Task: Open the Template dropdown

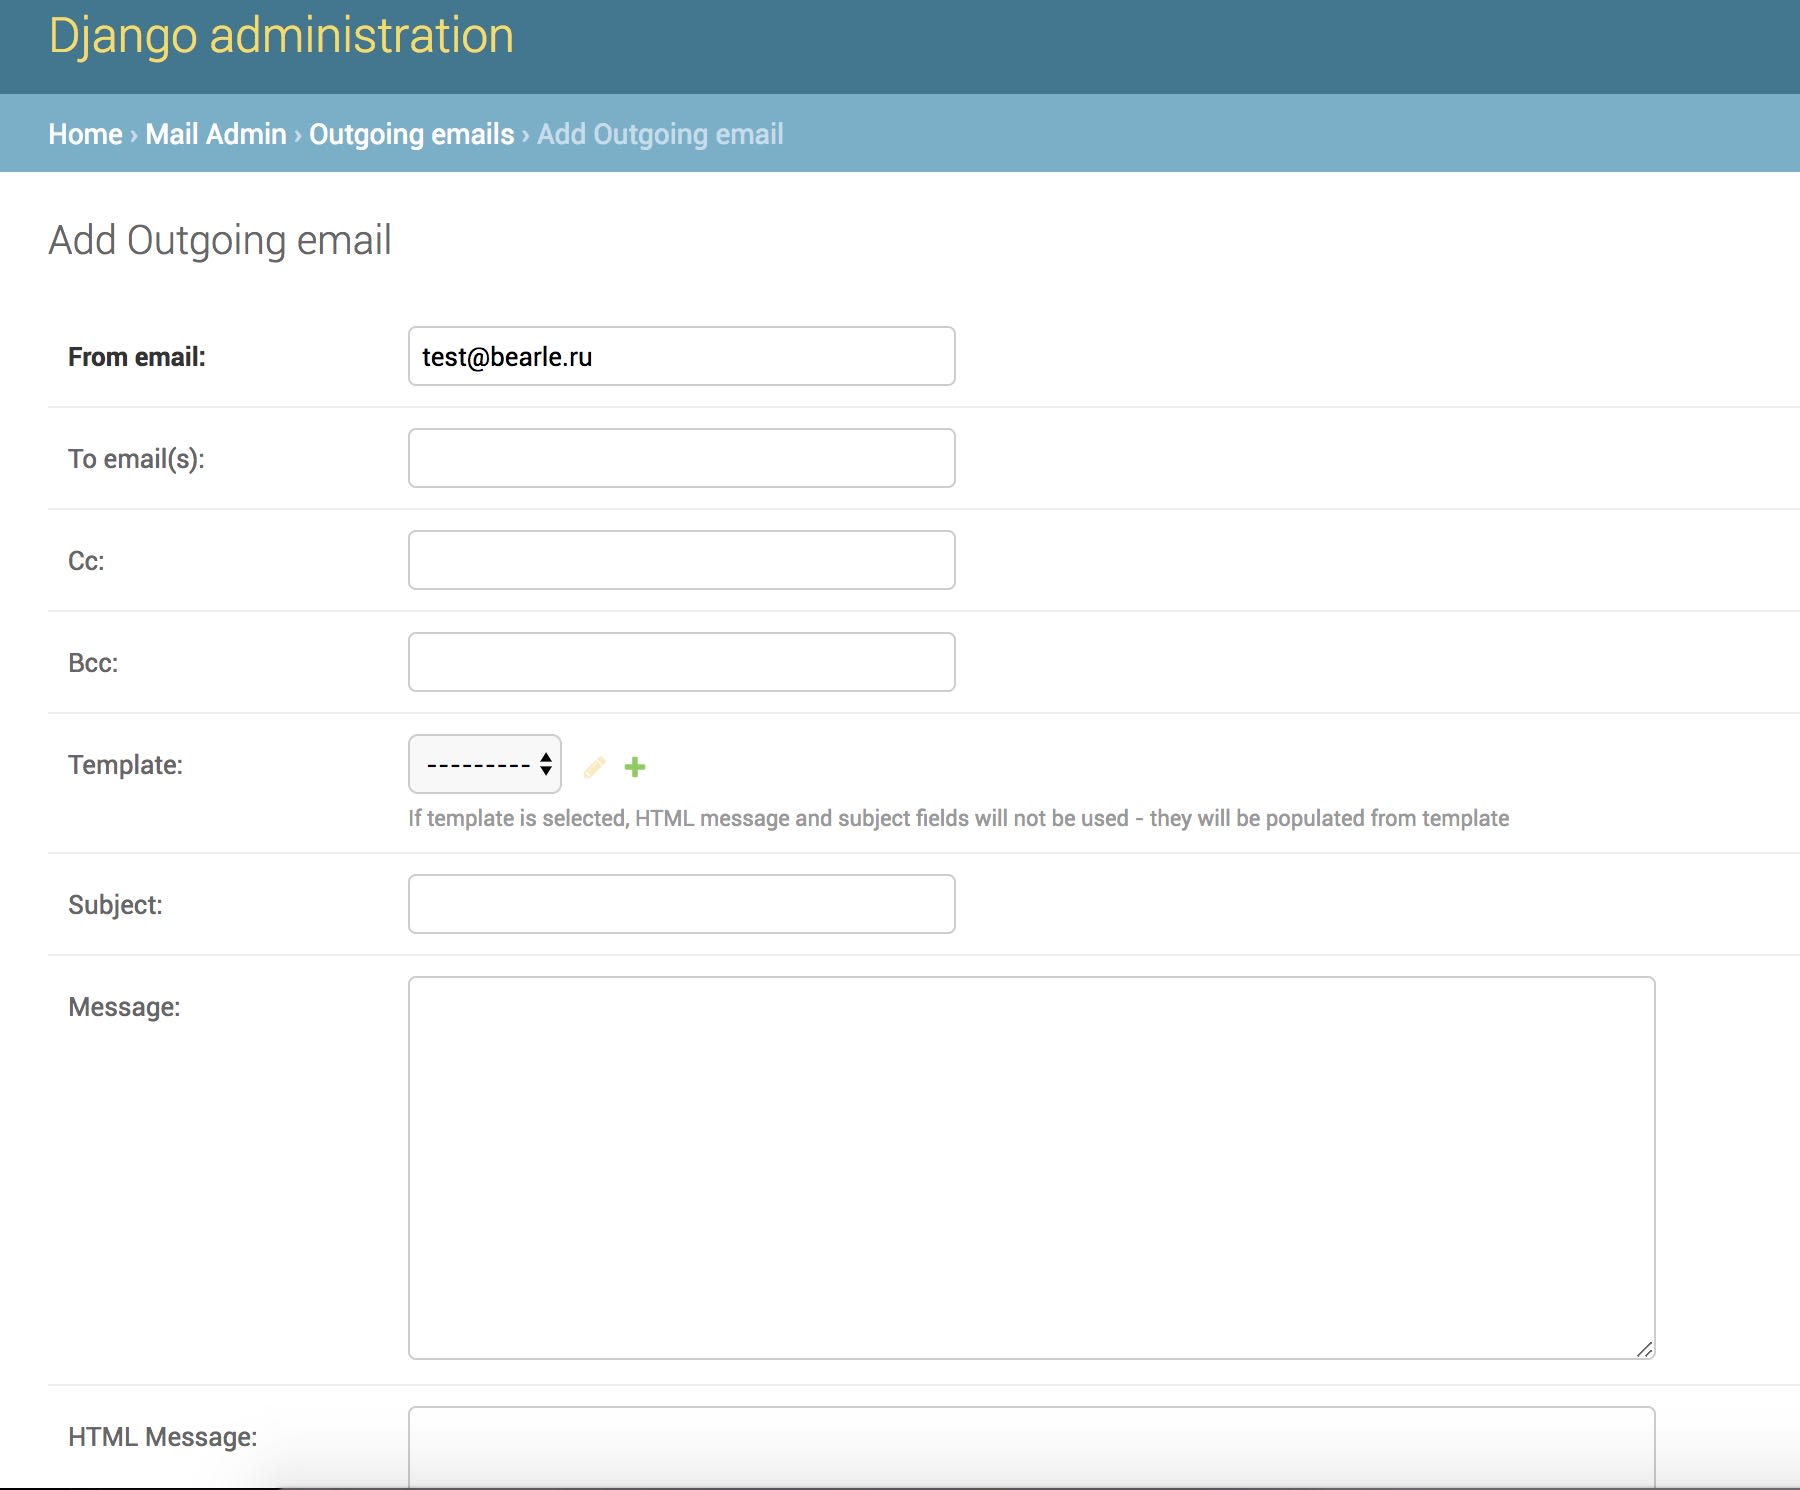Action: (x=485, y=764)
